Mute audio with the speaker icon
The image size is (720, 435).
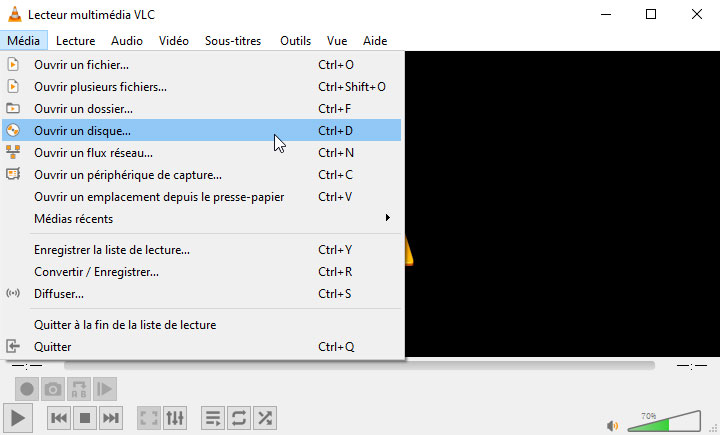[x=612, y=426]
